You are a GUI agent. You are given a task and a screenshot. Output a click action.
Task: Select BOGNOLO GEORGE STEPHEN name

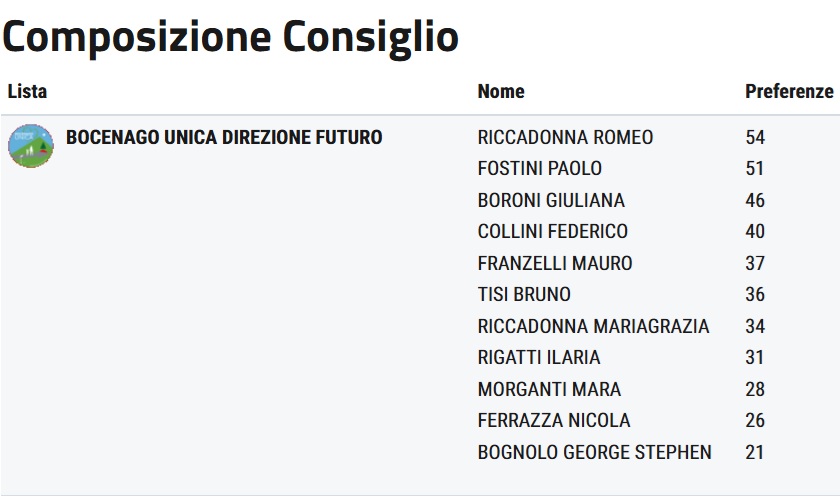[595, 452]
